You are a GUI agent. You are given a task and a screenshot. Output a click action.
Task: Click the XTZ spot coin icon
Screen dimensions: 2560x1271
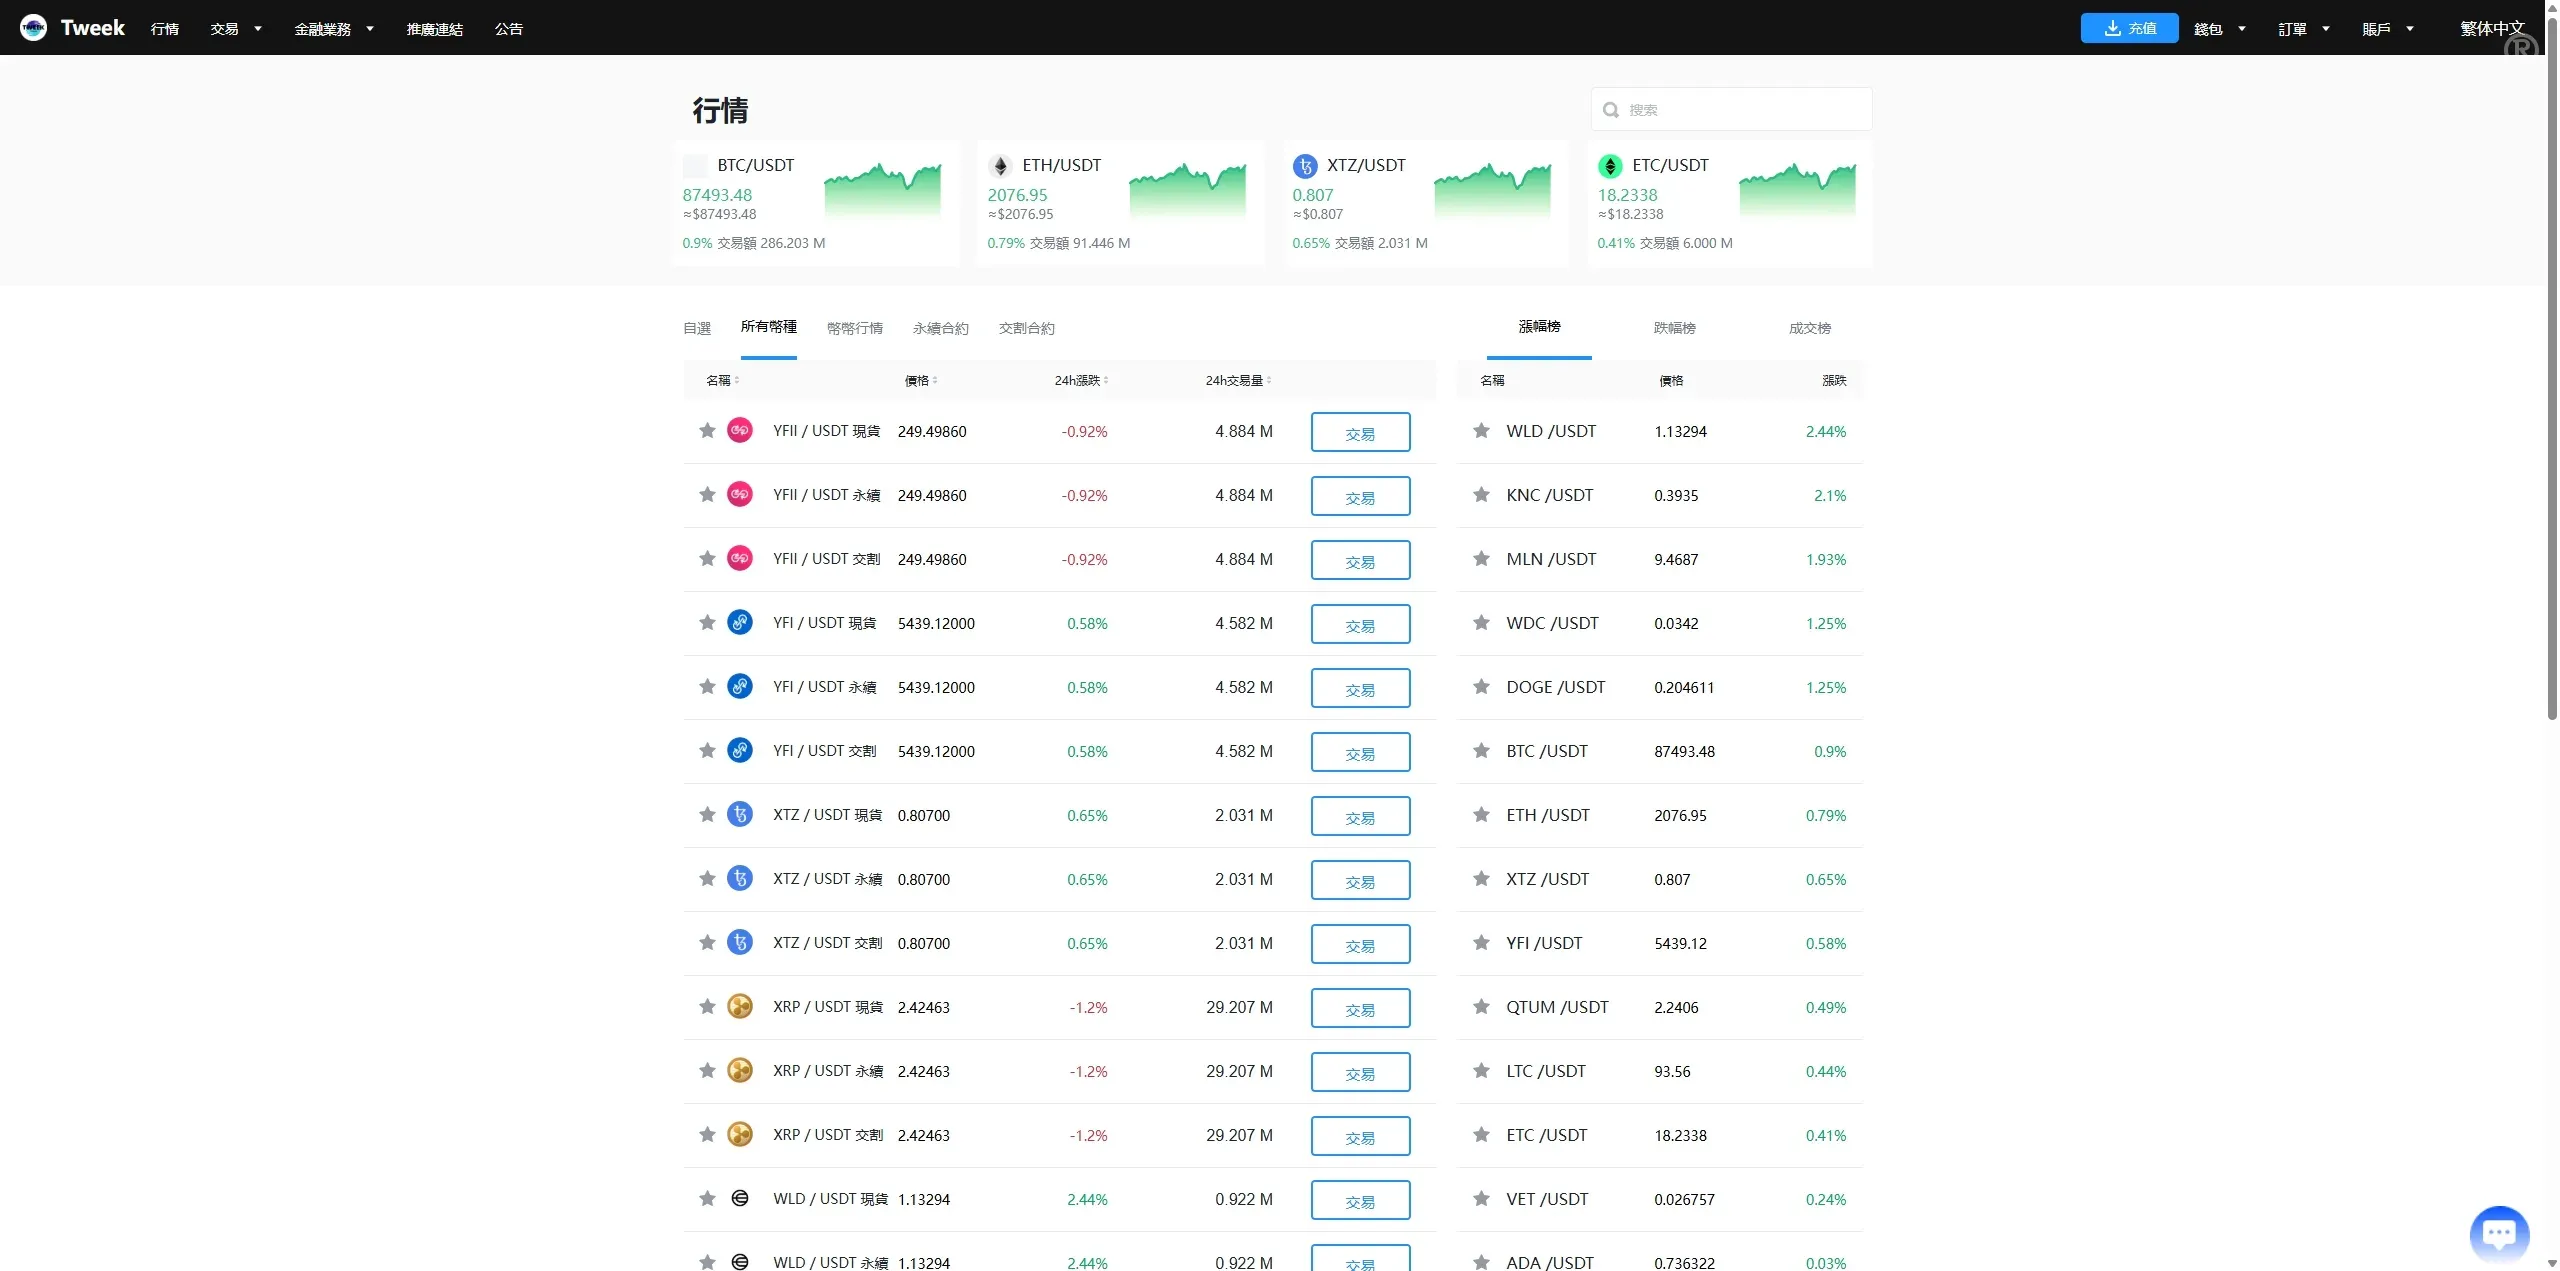coord(740,815)
